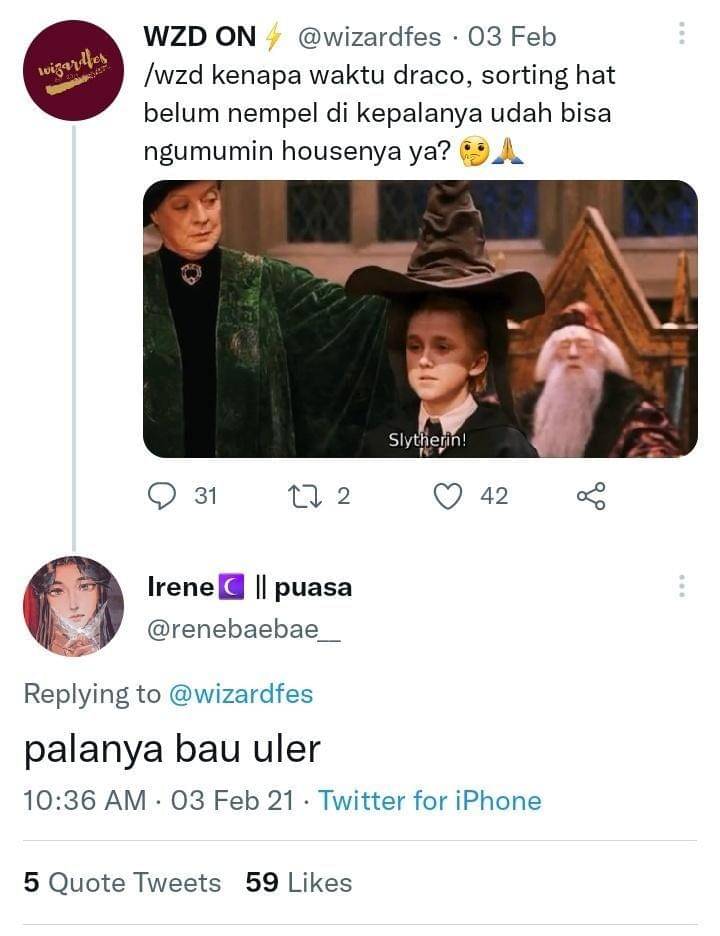Image resolution: width=720 pixels, height=936 pixels.
Task: View the 5 Quote Tweets
Action: point(122,883)
